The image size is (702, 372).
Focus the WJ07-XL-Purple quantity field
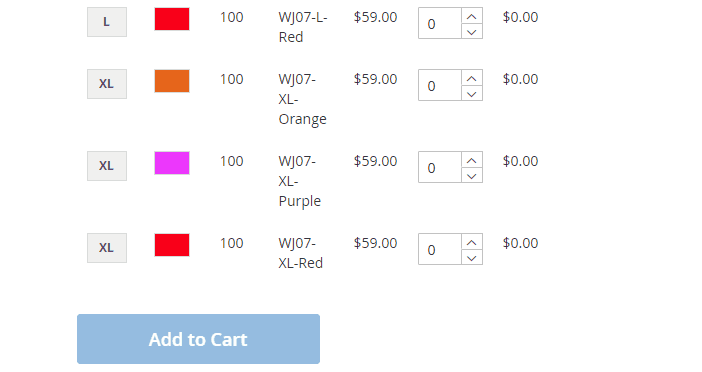click(x=440, y=167)
